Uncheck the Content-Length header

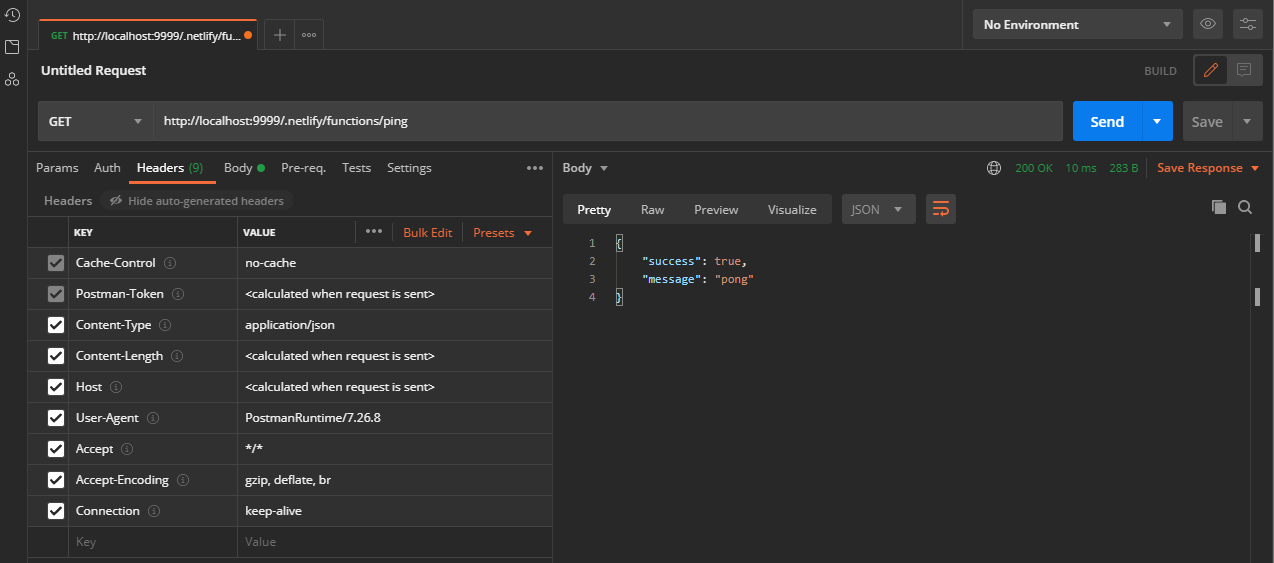coord(56,356)
